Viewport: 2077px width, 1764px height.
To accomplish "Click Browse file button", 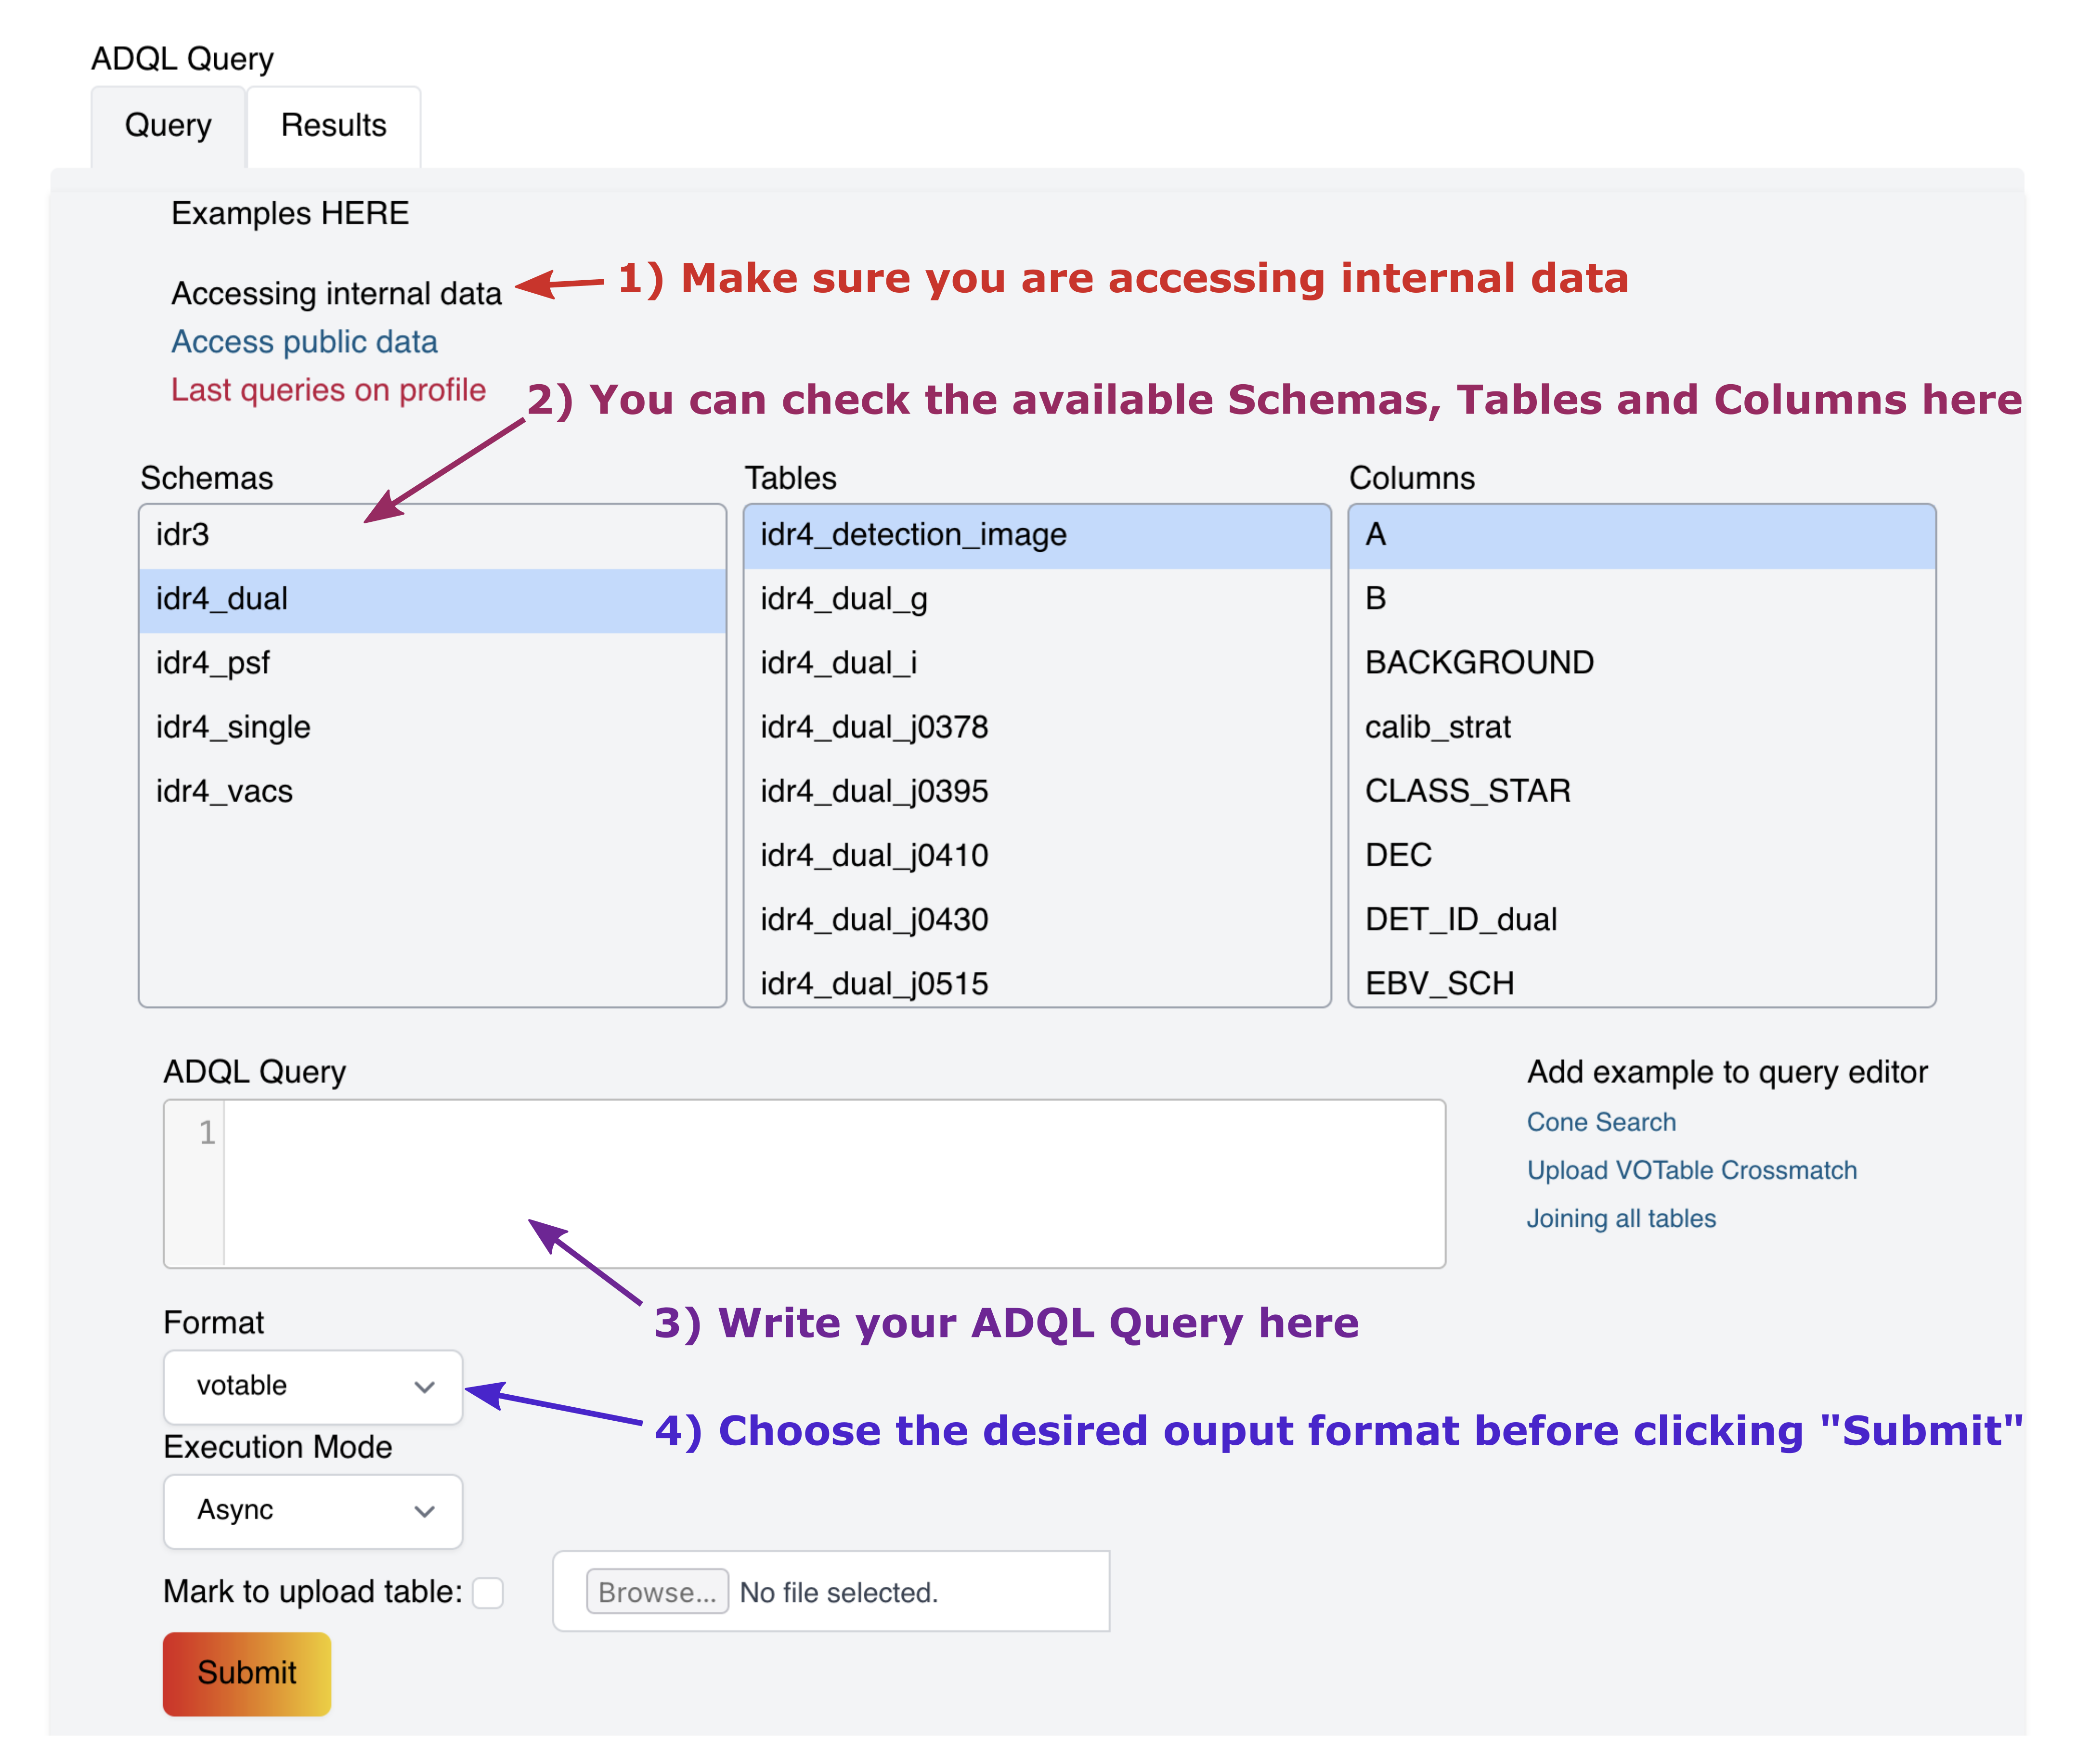I will click(x=657, y=1592).
